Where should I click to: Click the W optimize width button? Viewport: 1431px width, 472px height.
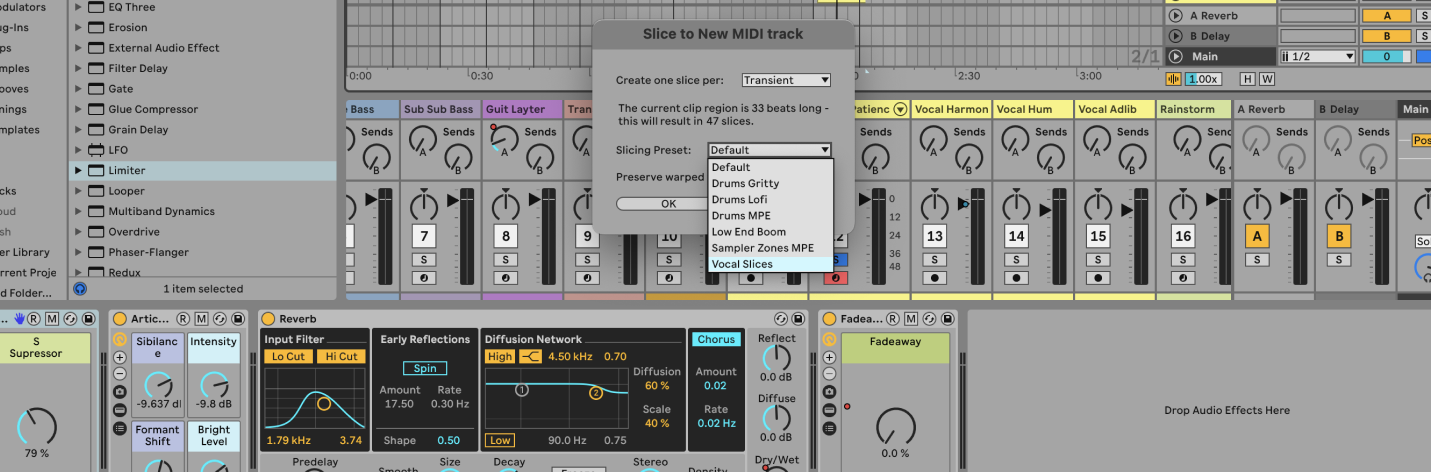click(1267, 79)
